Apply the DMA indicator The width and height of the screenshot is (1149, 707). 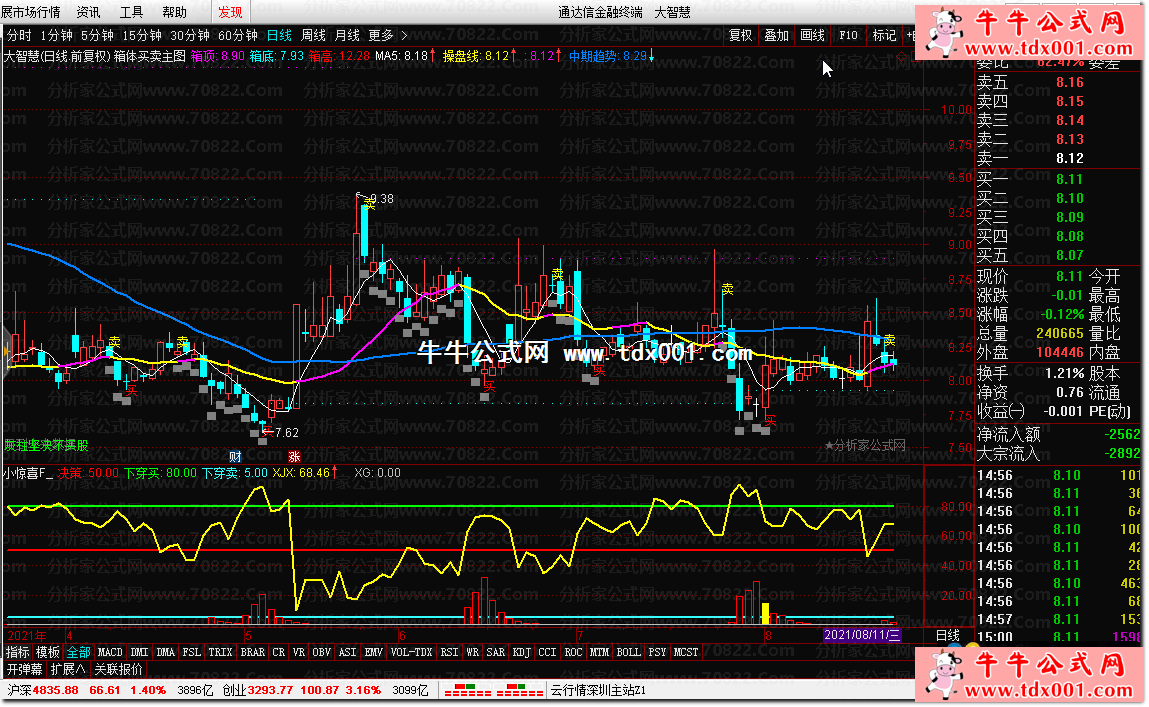(166, 652)
